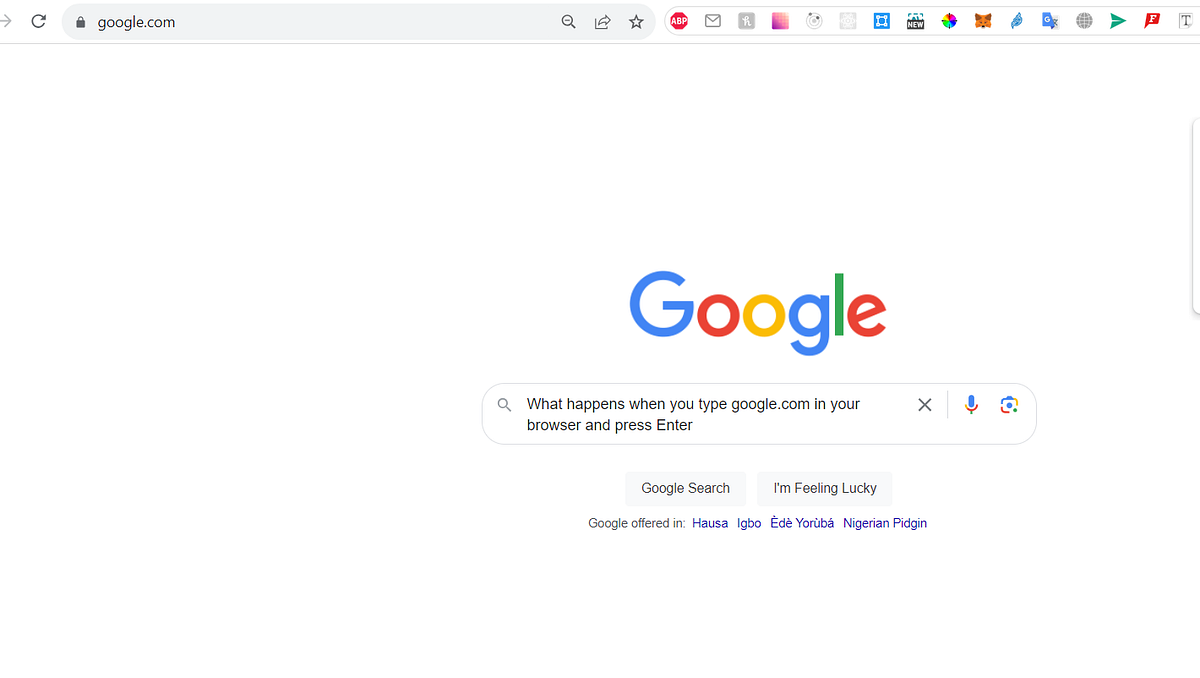Bookmark the page with the star icon
This screenshot has height=678, width=1200.
click(x=636, y=20)
